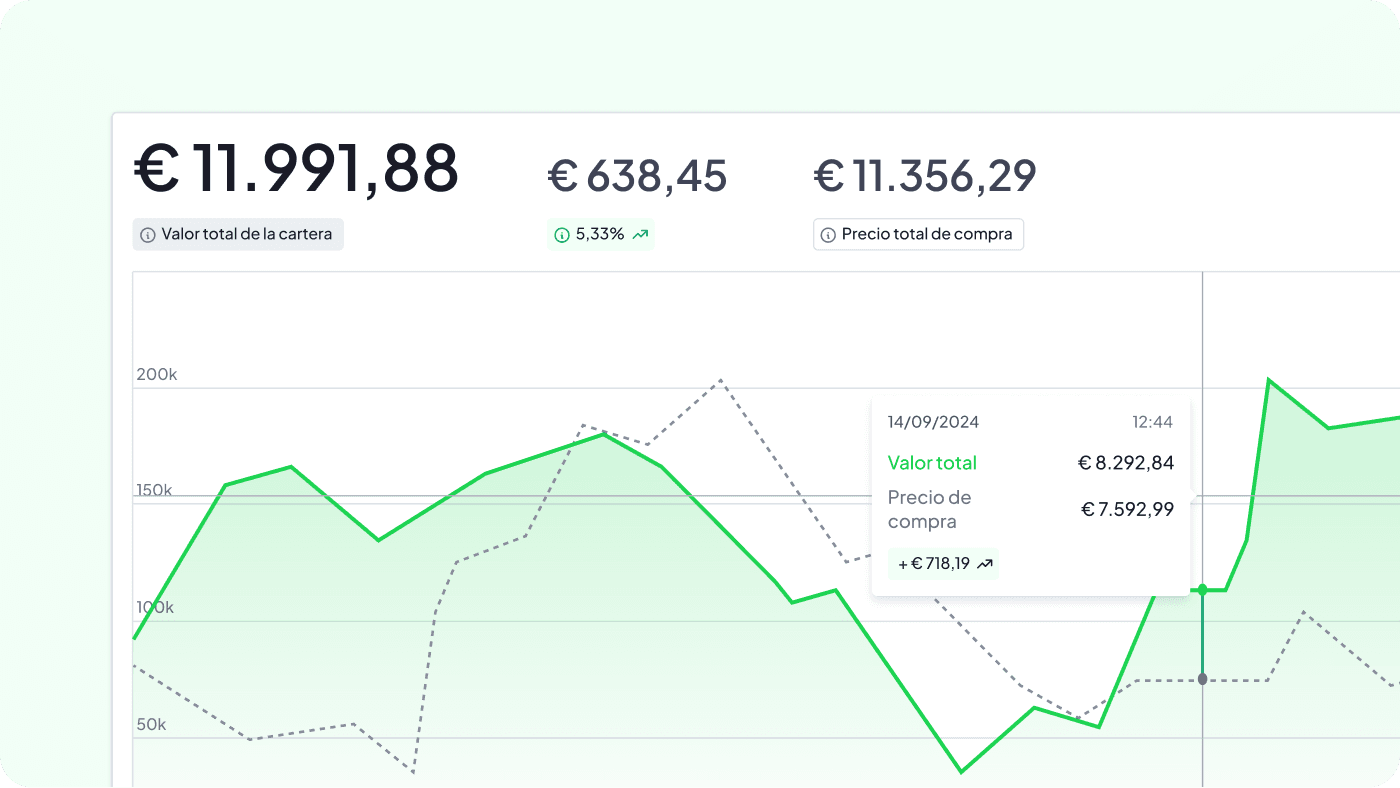Toggle the +€718,19 gain badge

pos(941,563)
